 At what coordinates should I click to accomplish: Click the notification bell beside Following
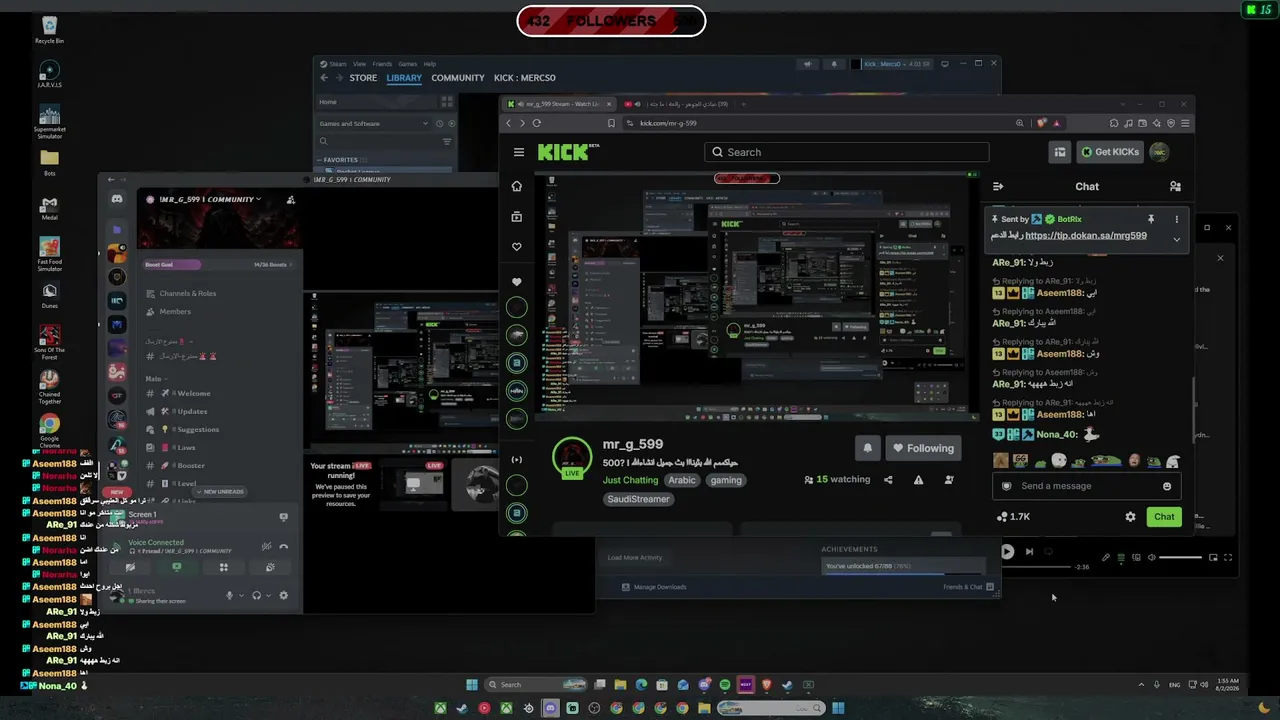pyautogui.click(x=867, y=448)
